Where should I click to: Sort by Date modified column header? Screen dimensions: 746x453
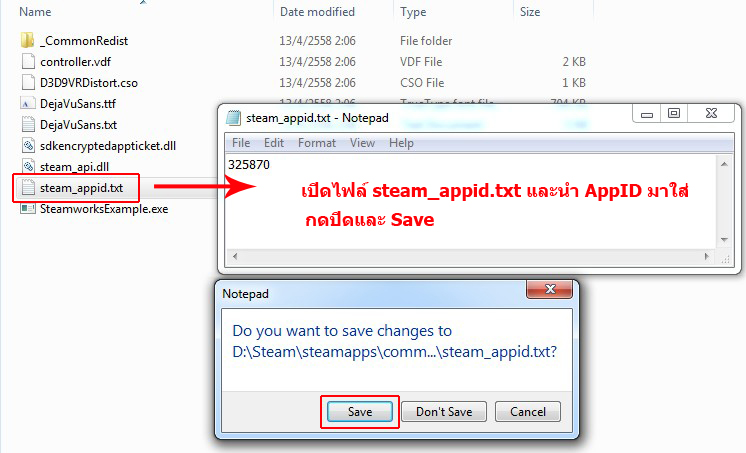317,12
